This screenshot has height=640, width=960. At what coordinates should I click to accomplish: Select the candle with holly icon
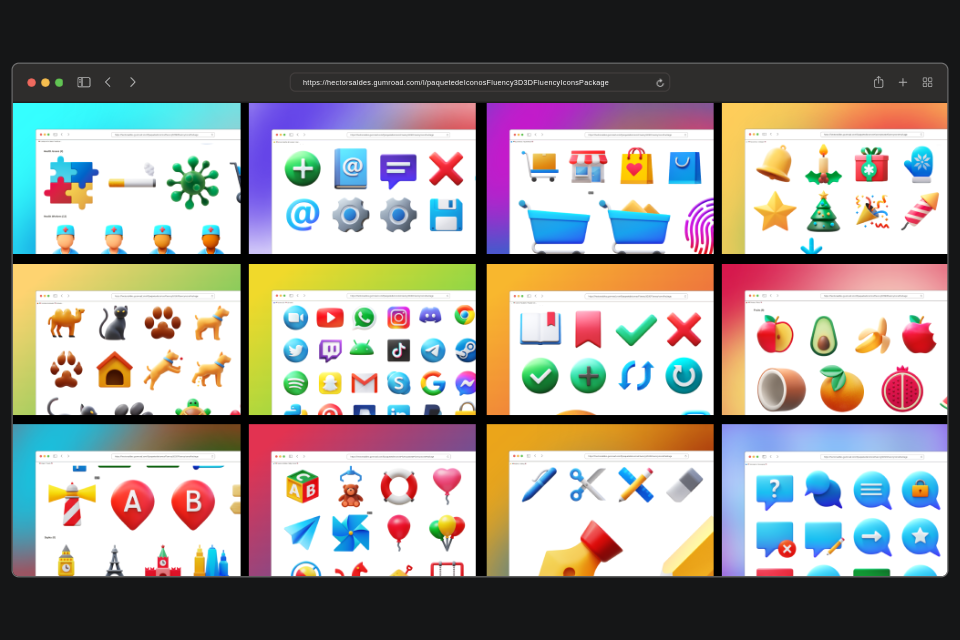(823, 165)
